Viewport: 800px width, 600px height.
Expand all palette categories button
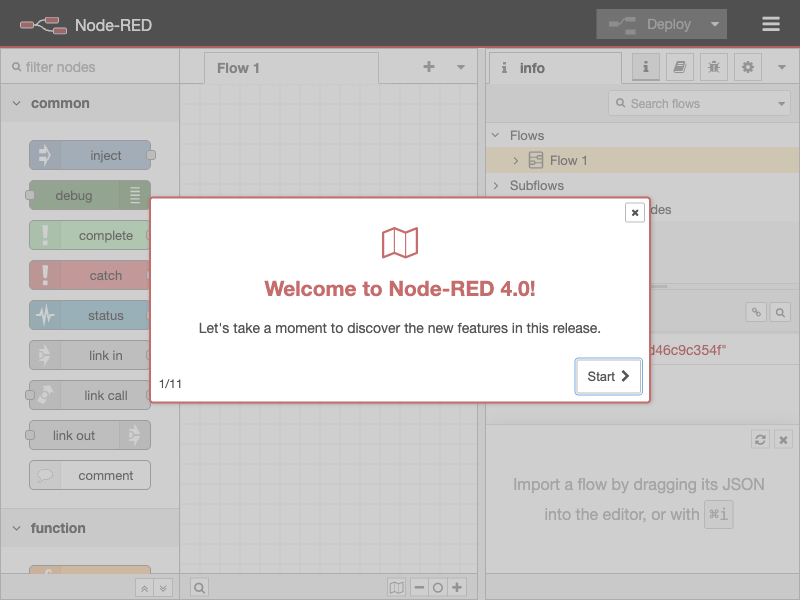[163, 588]
